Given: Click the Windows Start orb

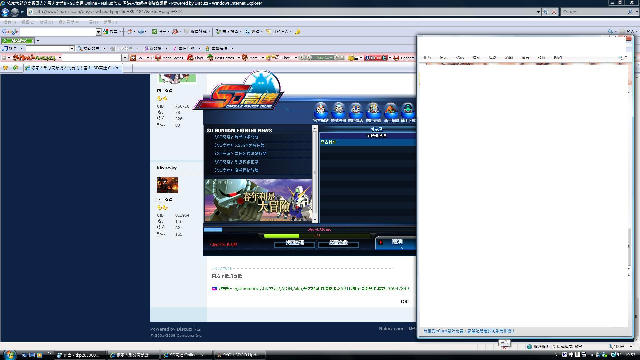Looking at the screenshot, I should (x=9, y=355).
